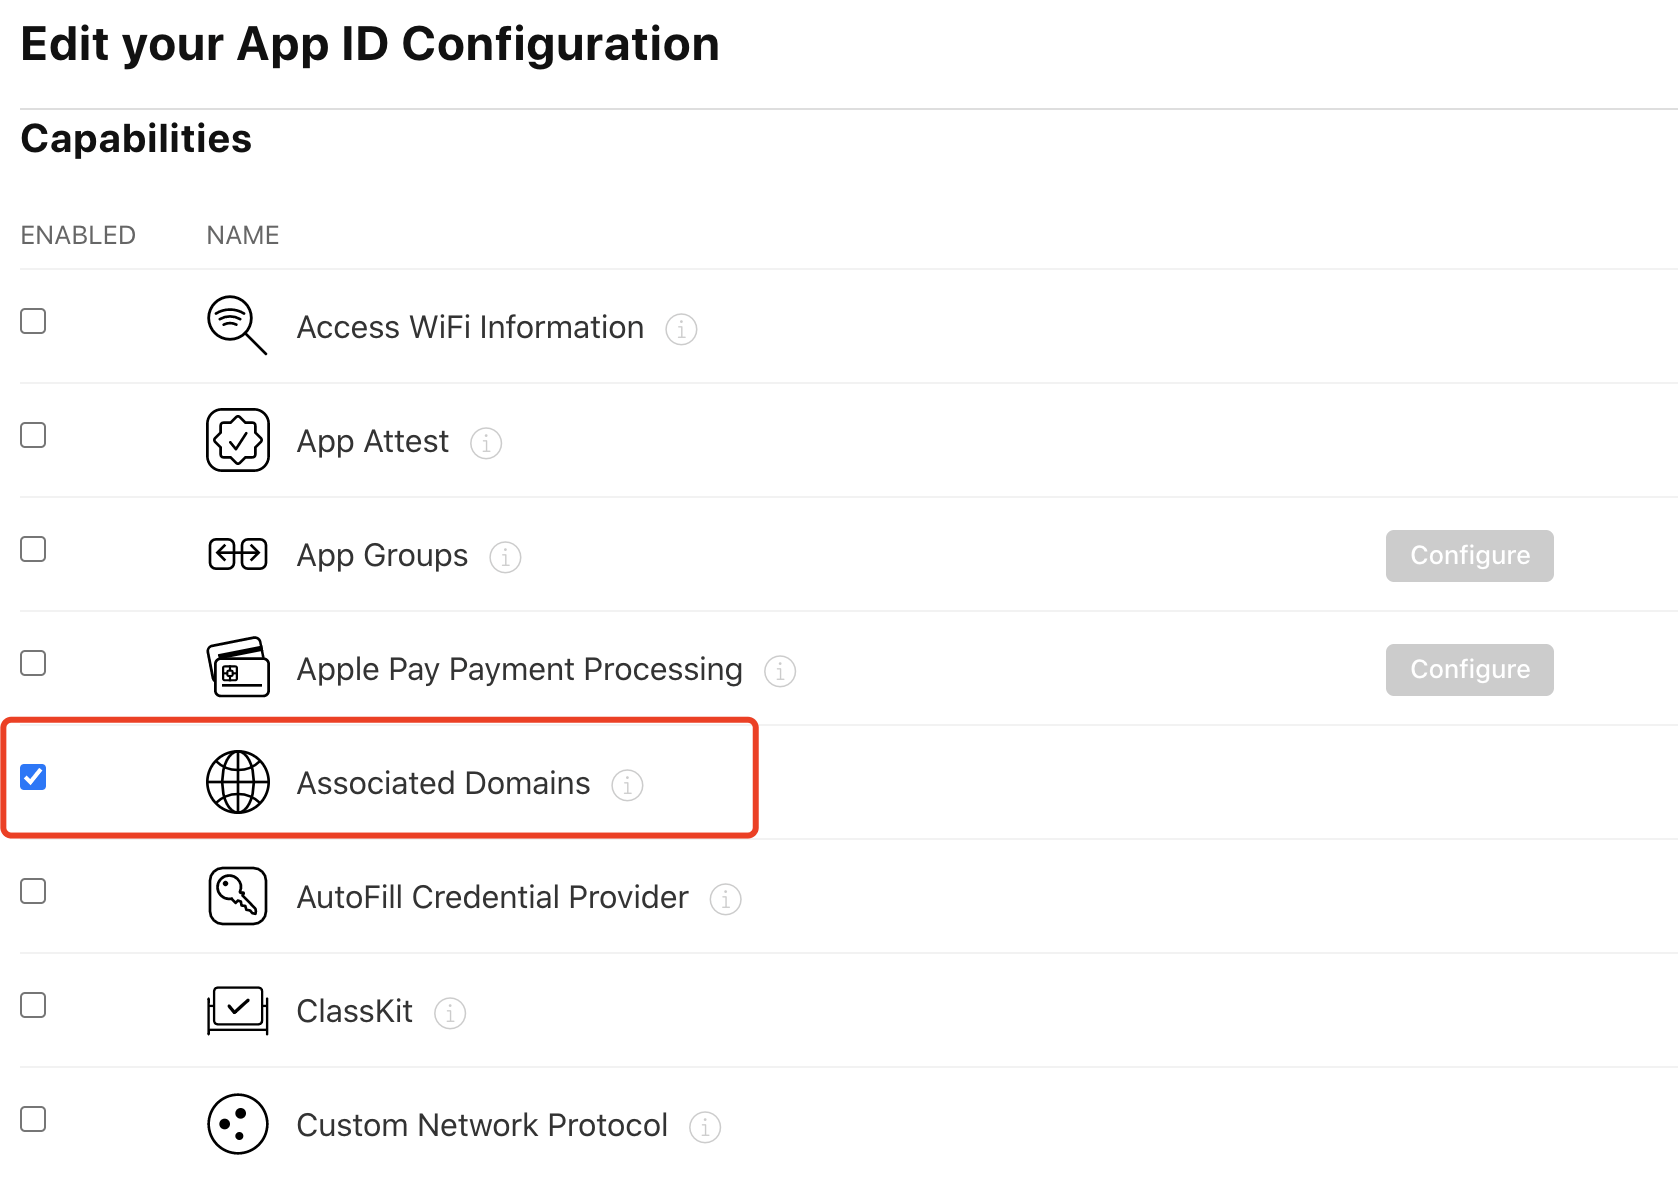
Task: Check the Apple Pay Payment Processing box
Action: pos(33,663)
